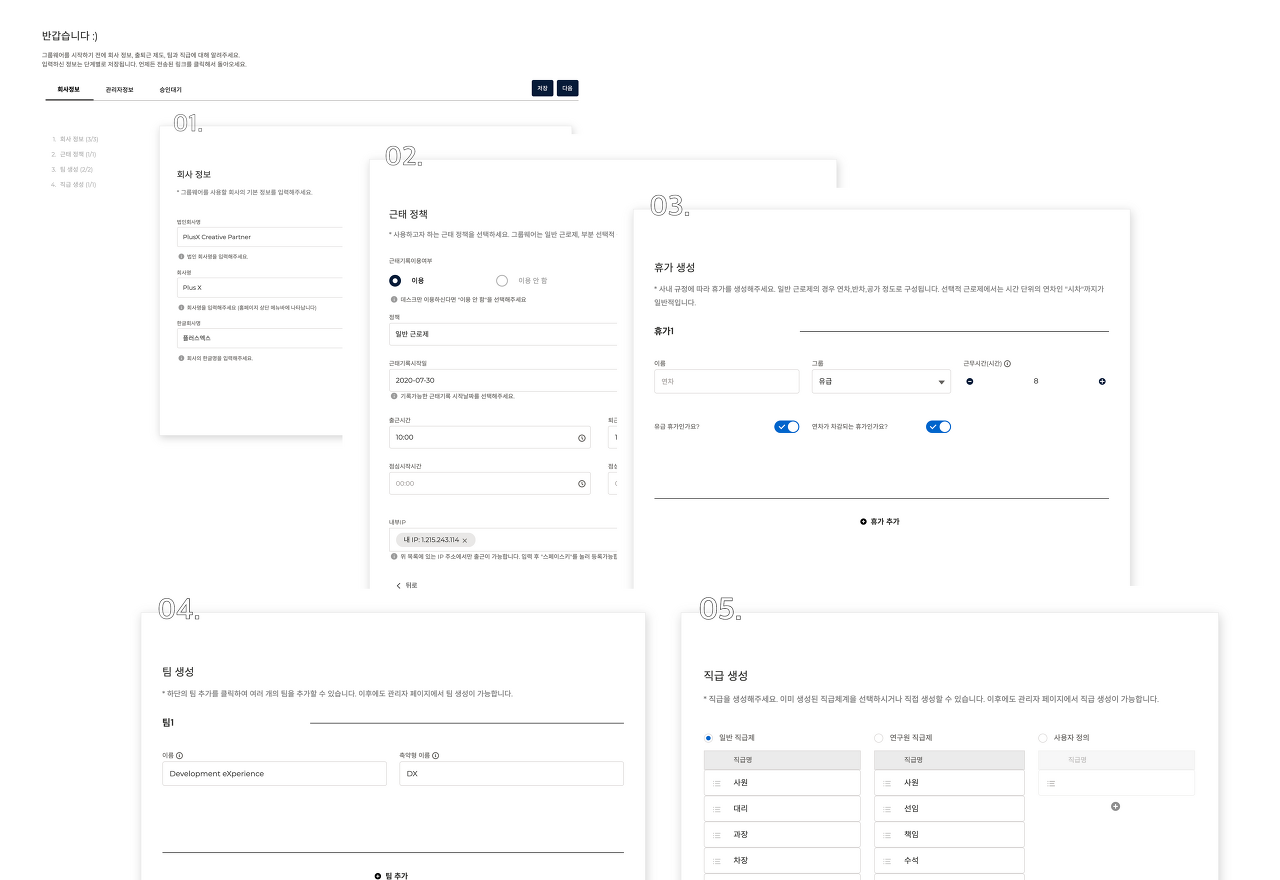The height and width of the screenshot is (880, 1280).
Task: Select the 일반 직급제 radio button
Action: (x=709, y=738)
